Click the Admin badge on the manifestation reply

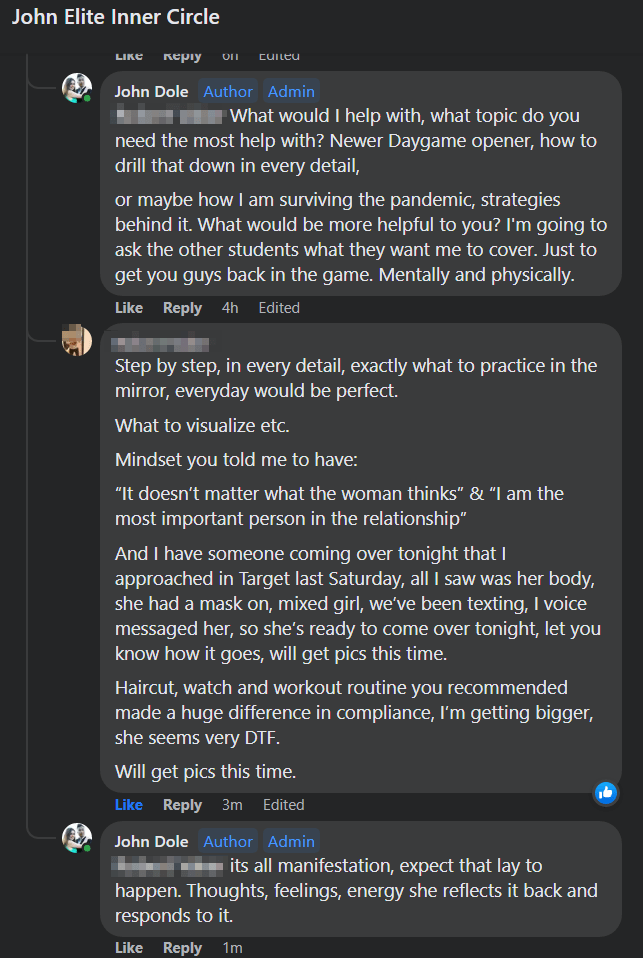click(292, 841)
